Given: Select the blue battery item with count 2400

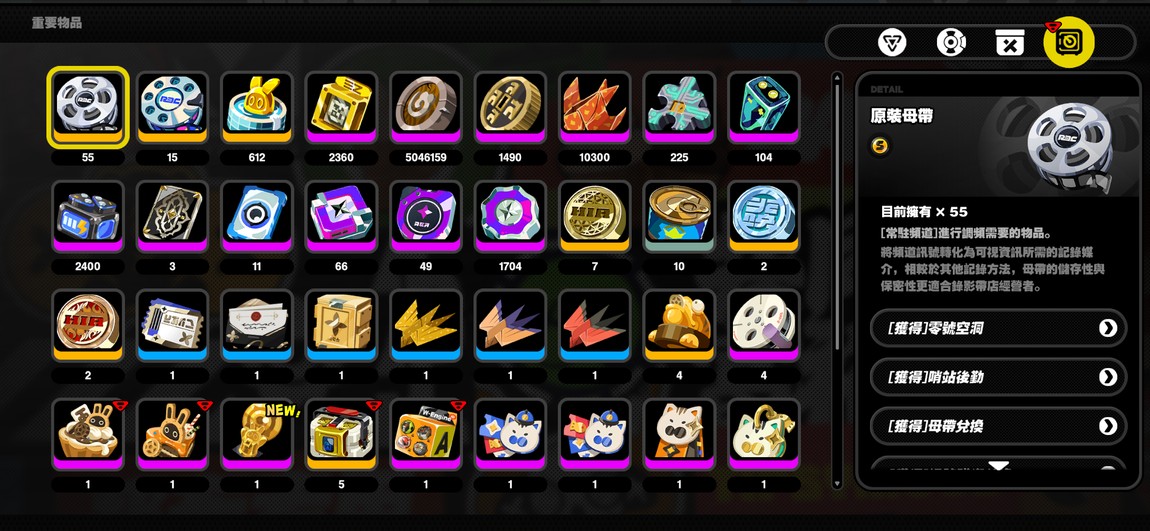Looking at the screenshot, I should (88, 216).
